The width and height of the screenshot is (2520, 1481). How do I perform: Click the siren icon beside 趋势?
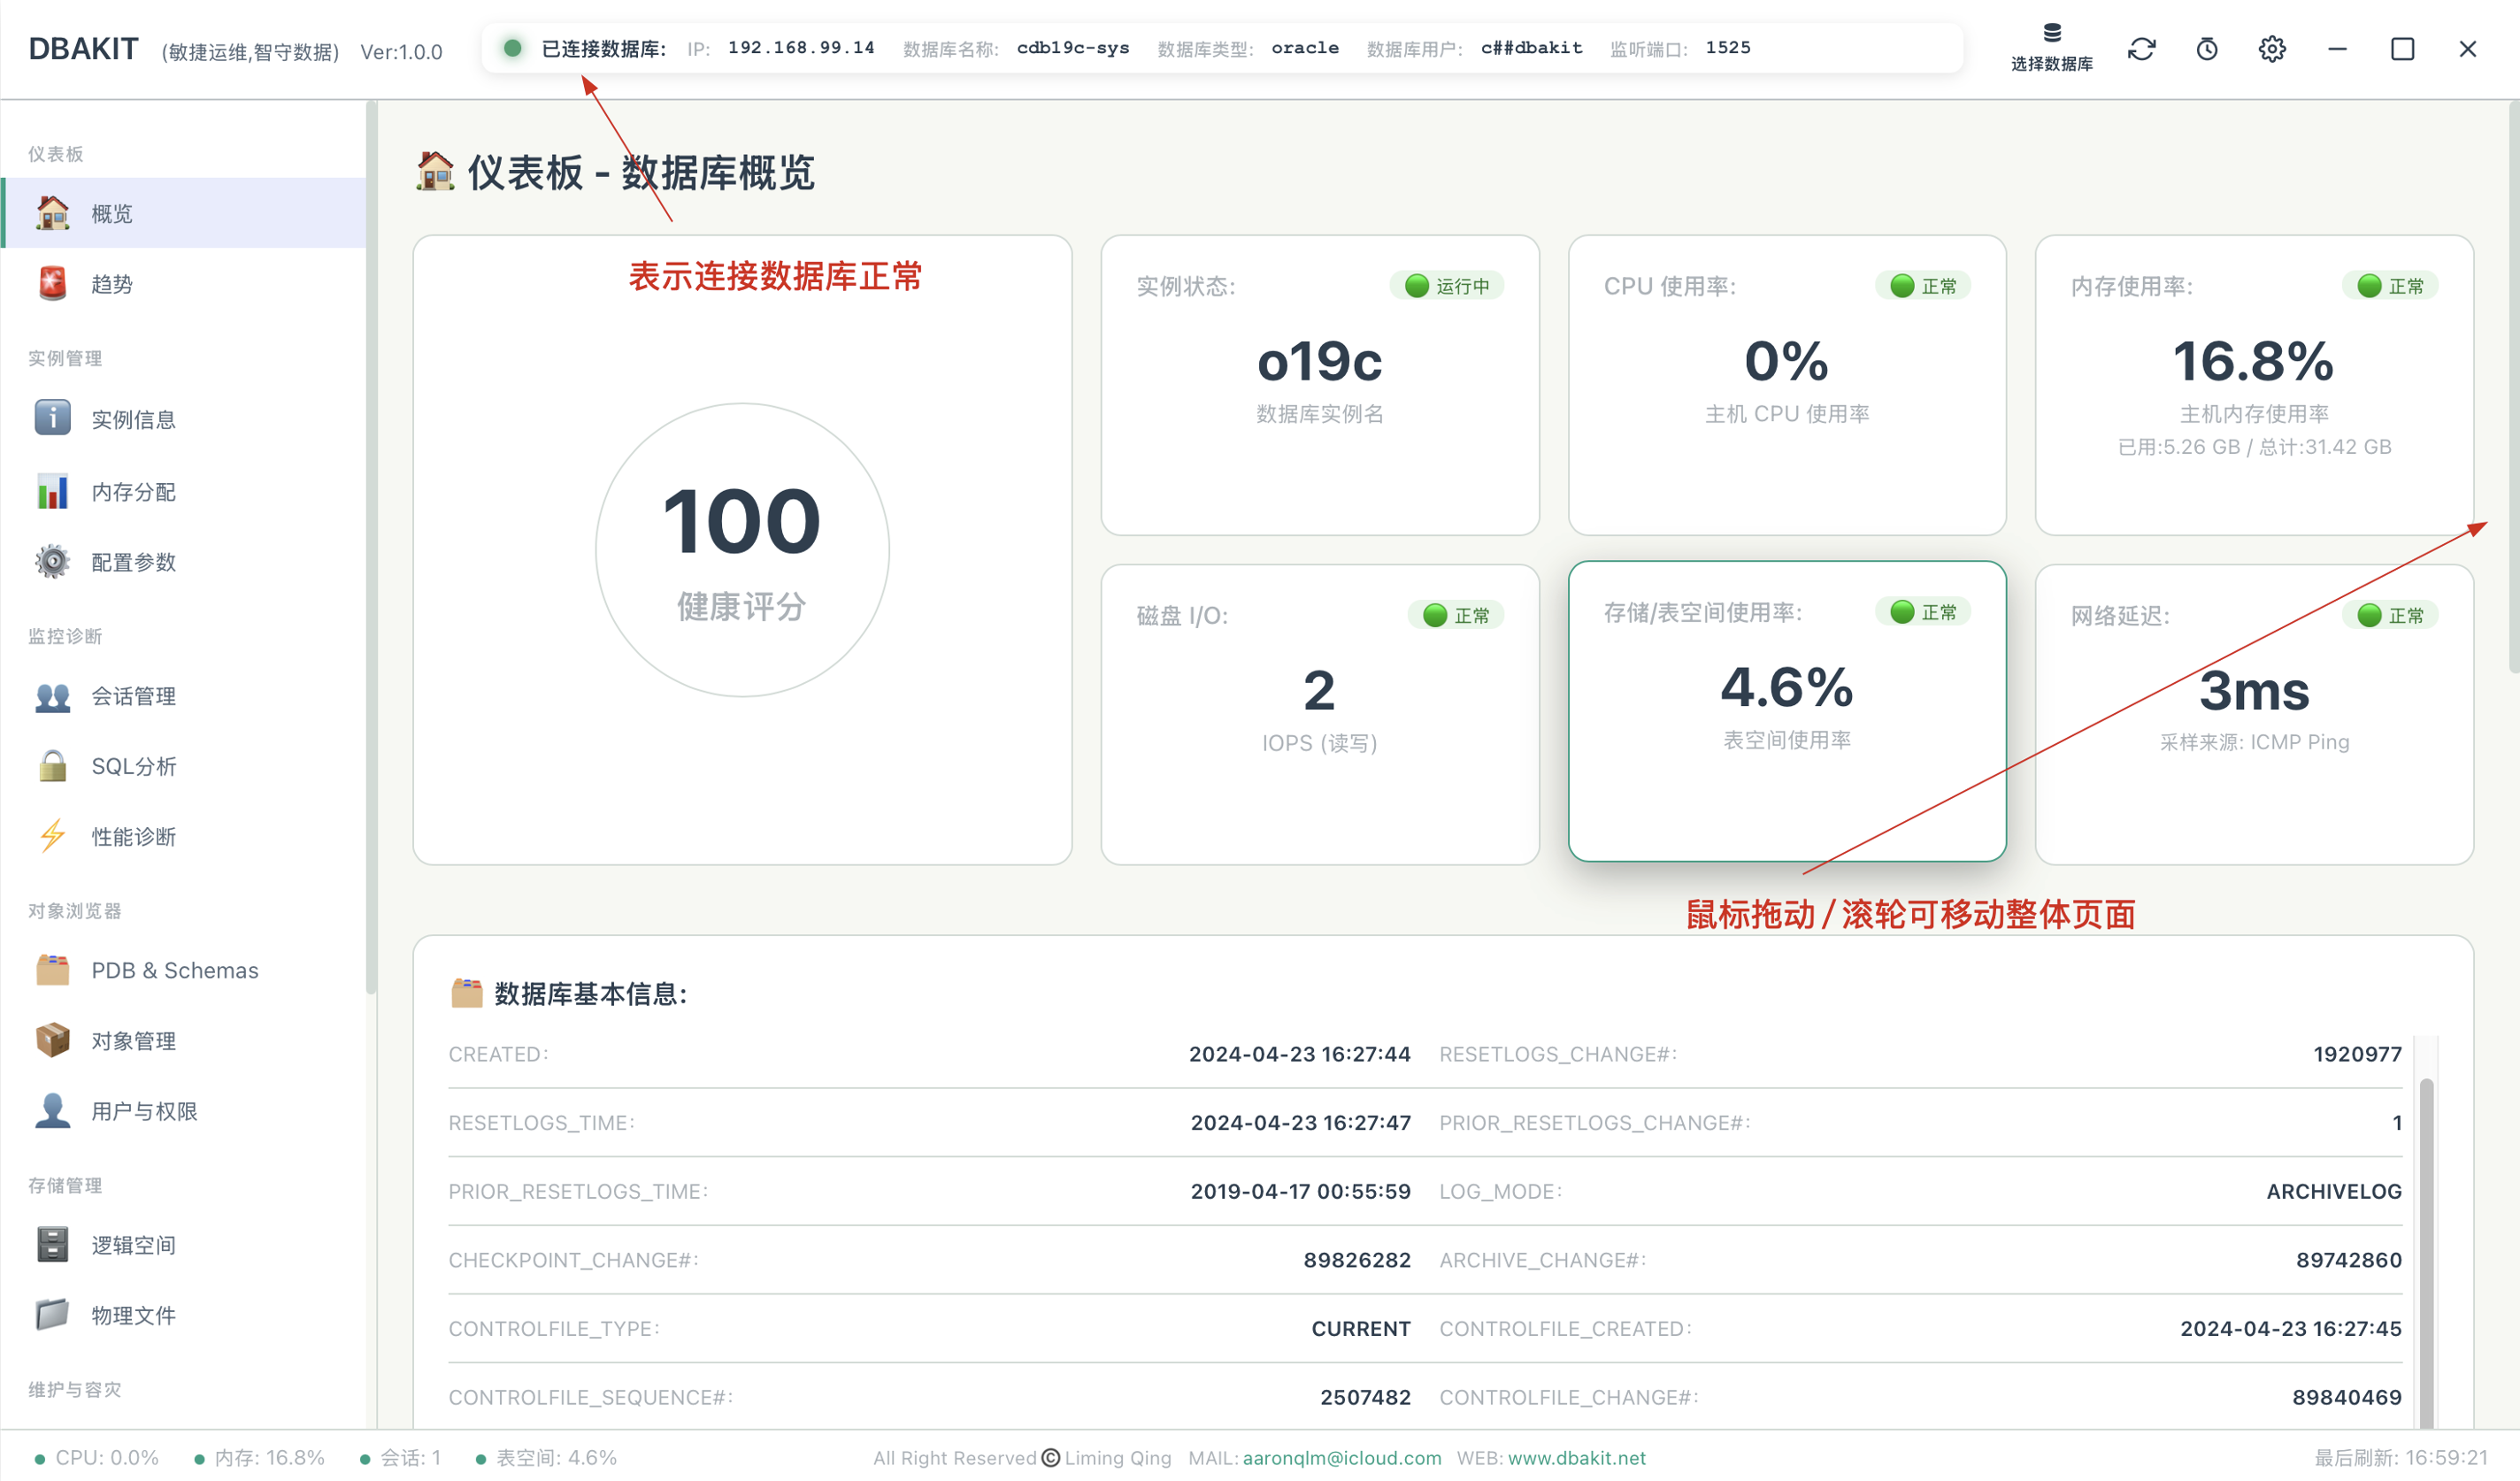(x=52, y=283)
